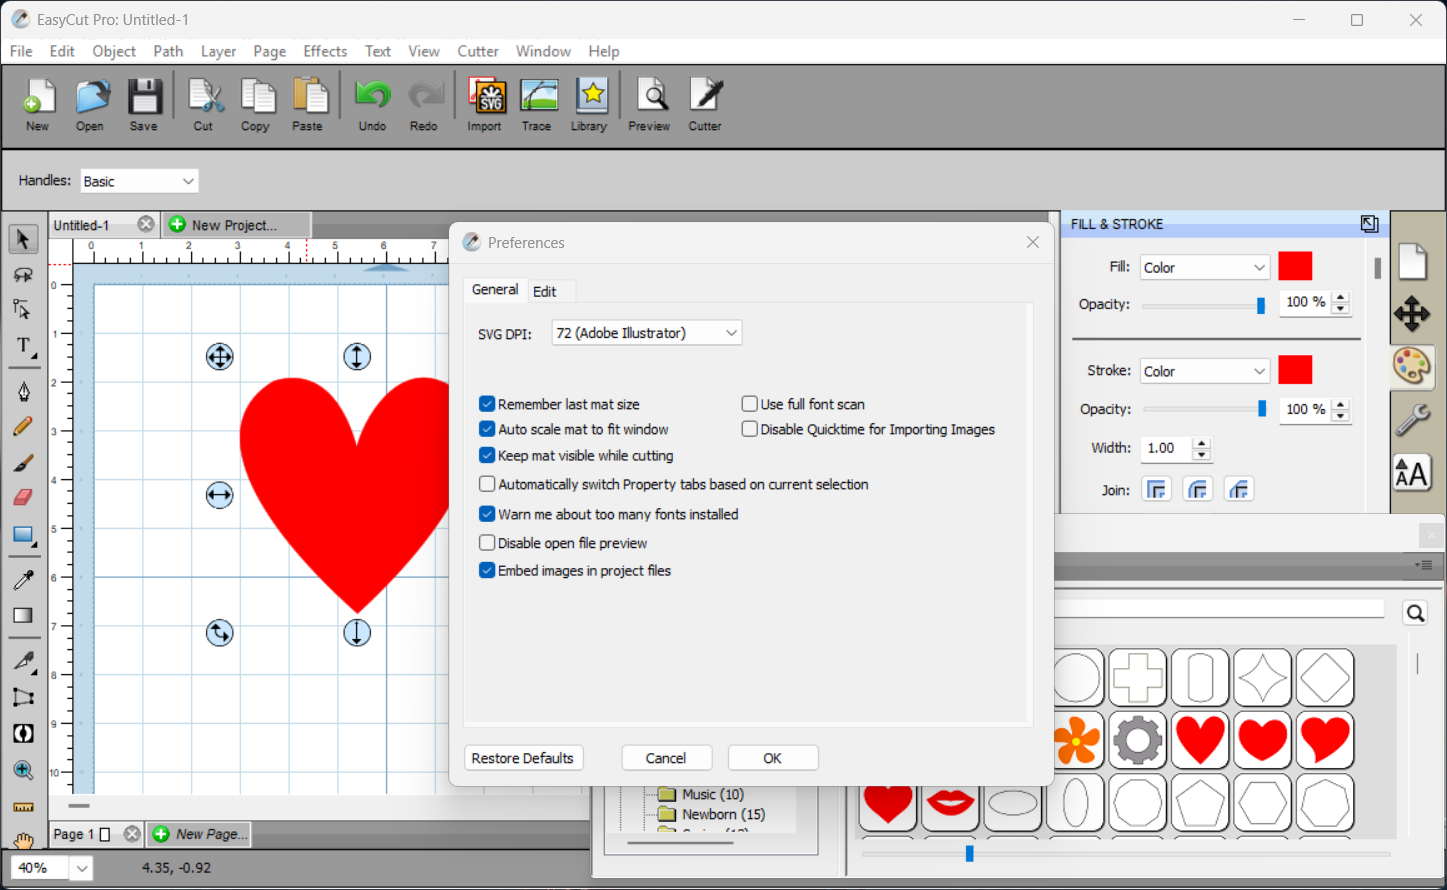
Task: Uncheck Auto scale mat to fit window
Action: (487, 429)
